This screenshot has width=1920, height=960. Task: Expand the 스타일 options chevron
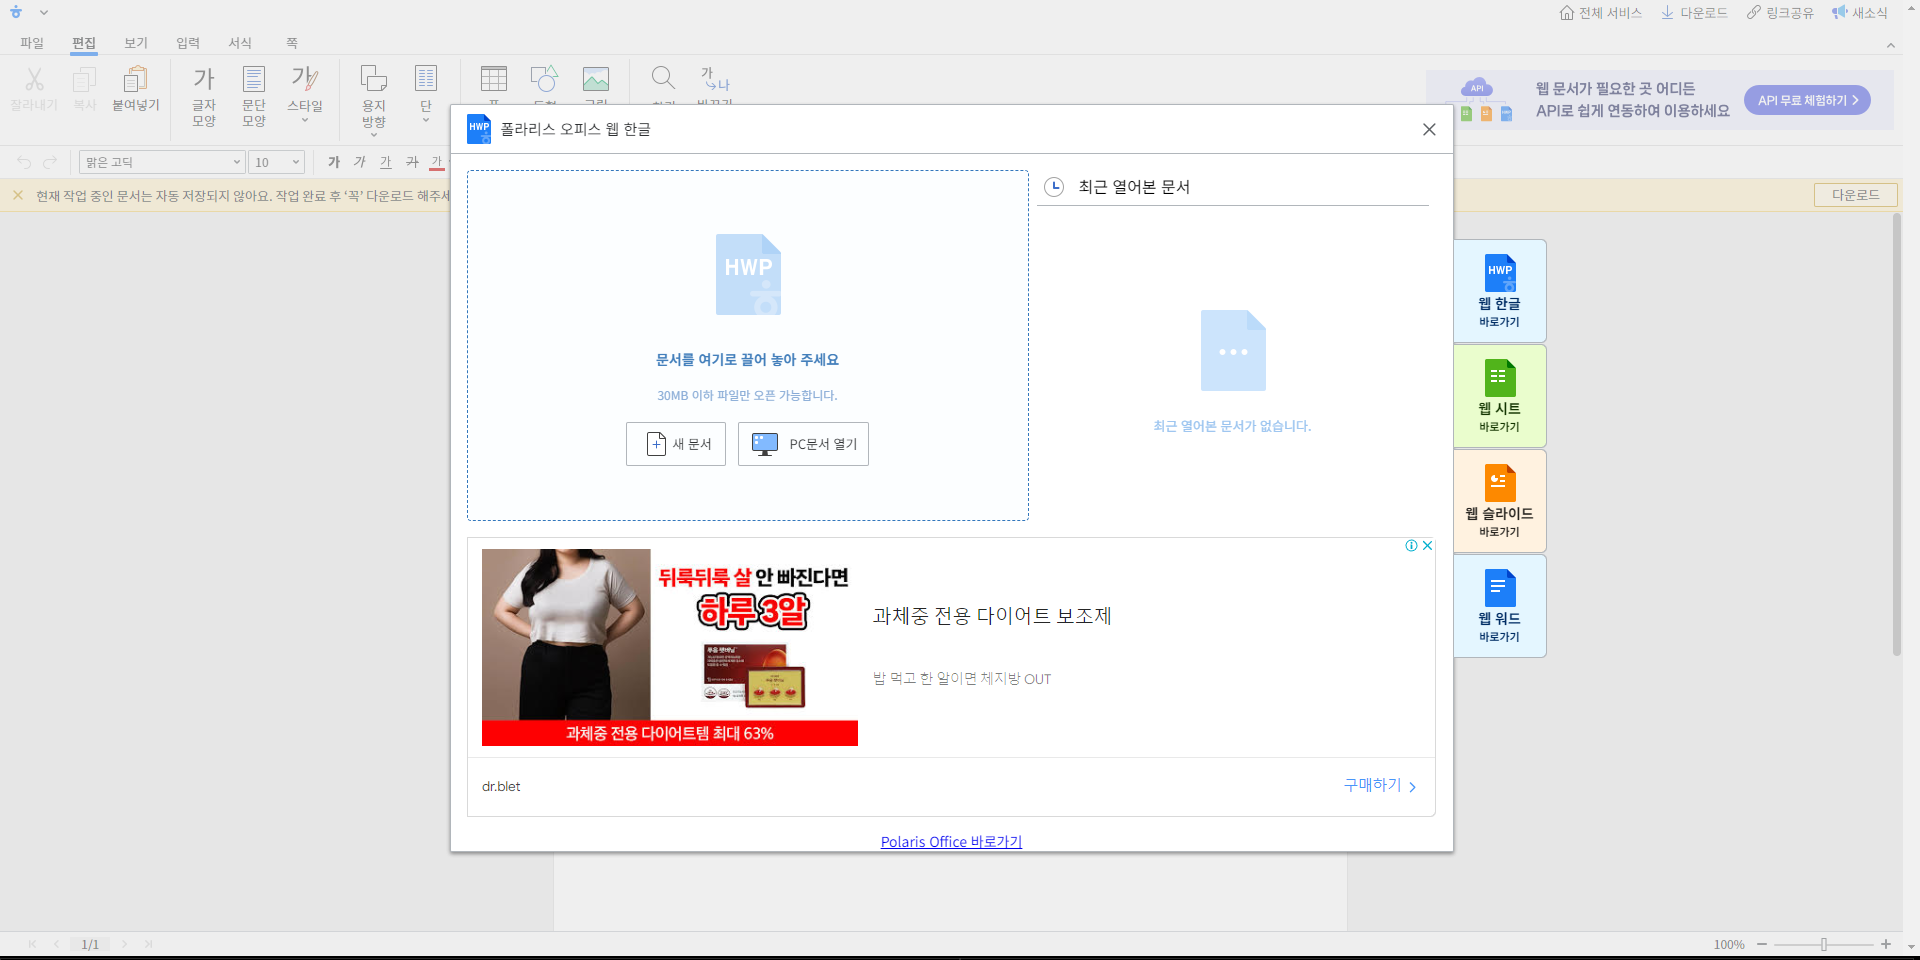[x=305, y=118]
